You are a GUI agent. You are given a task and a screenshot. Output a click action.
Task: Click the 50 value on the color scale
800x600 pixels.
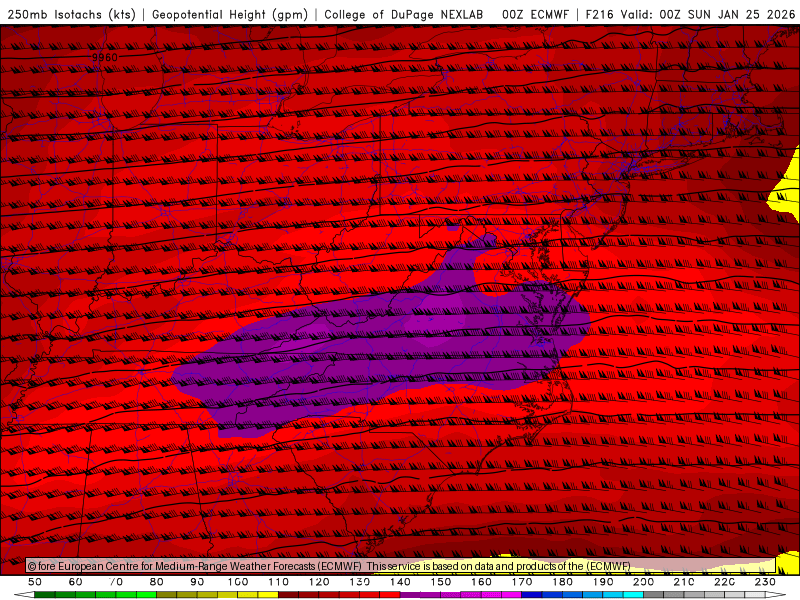coord(35,582)
